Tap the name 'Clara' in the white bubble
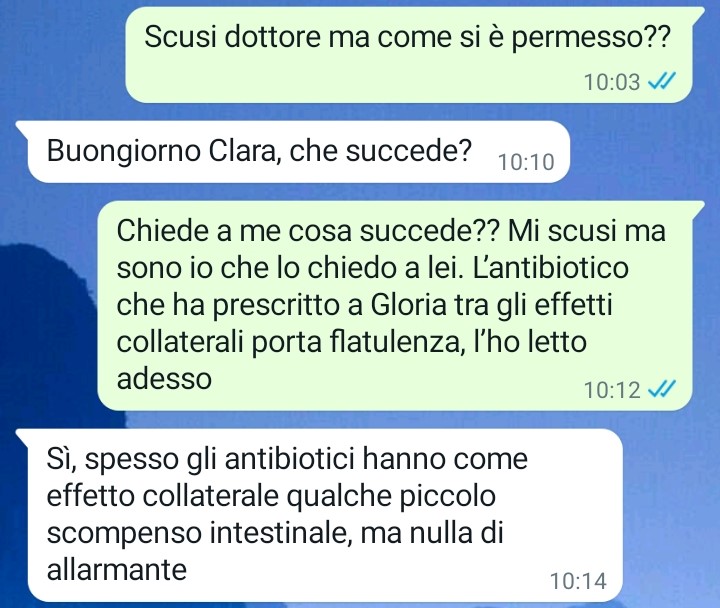Screen dimensions: 720x608 [243, 151]
